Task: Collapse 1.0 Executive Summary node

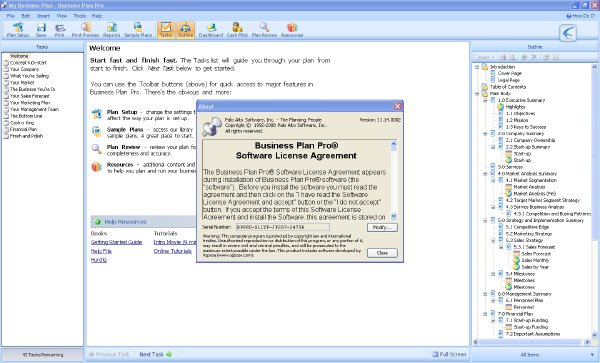Action: click(x=485, y=100)
